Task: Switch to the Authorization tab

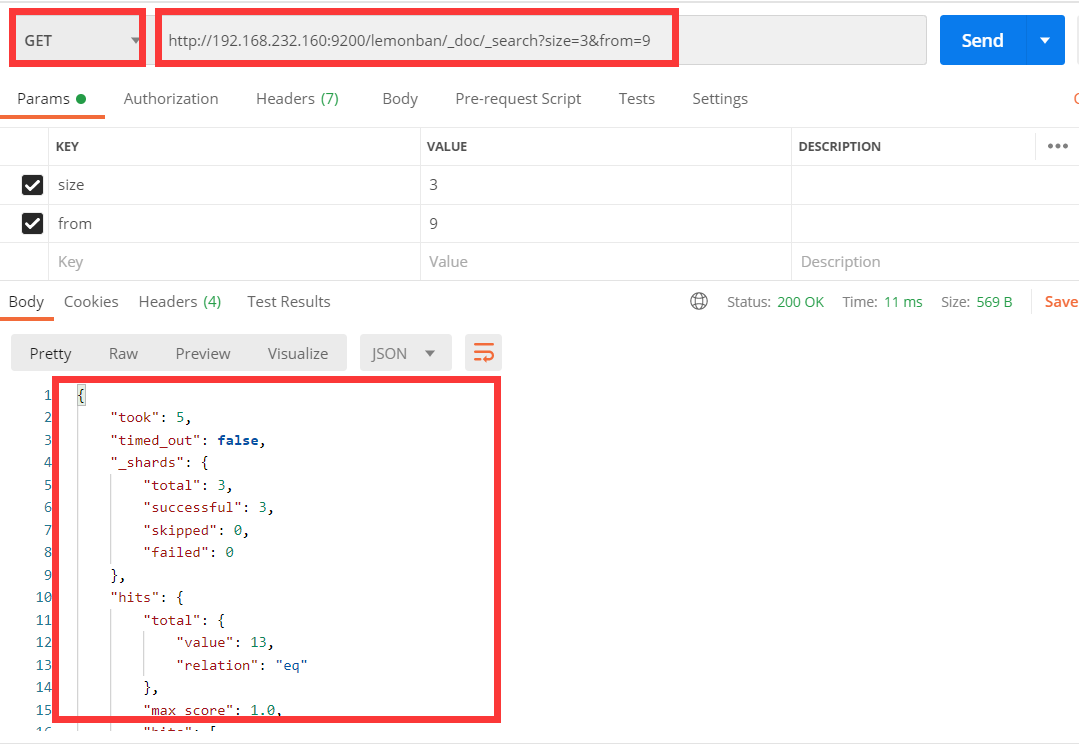Action: tap(171, 99)
